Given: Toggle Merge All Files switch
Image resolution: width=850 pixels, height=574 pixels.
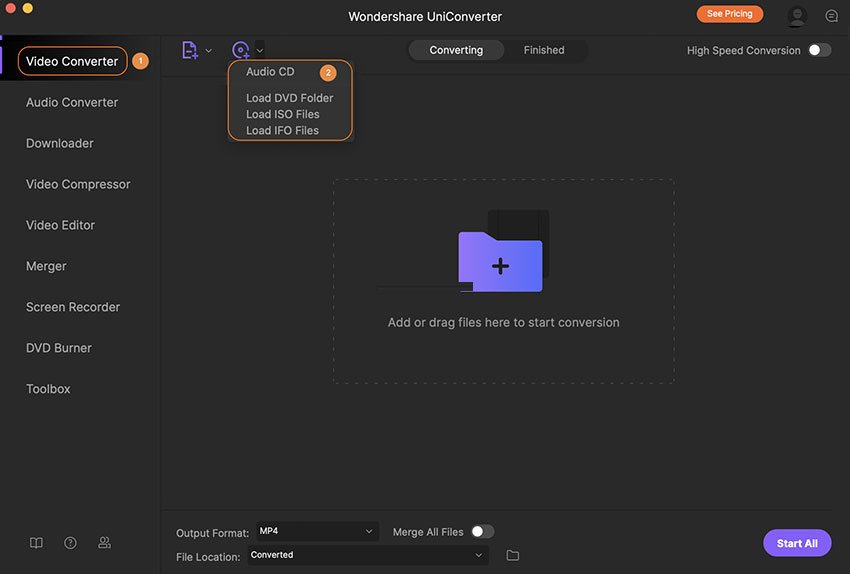Looking at the screenshot, I should [482, 532].
